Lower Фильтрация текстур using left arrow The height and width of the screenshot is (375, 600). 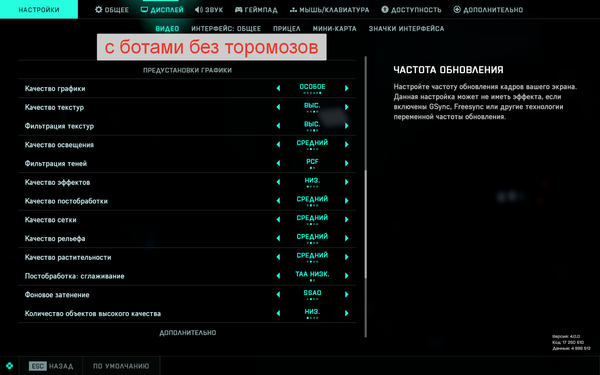(x=278, y=126)
